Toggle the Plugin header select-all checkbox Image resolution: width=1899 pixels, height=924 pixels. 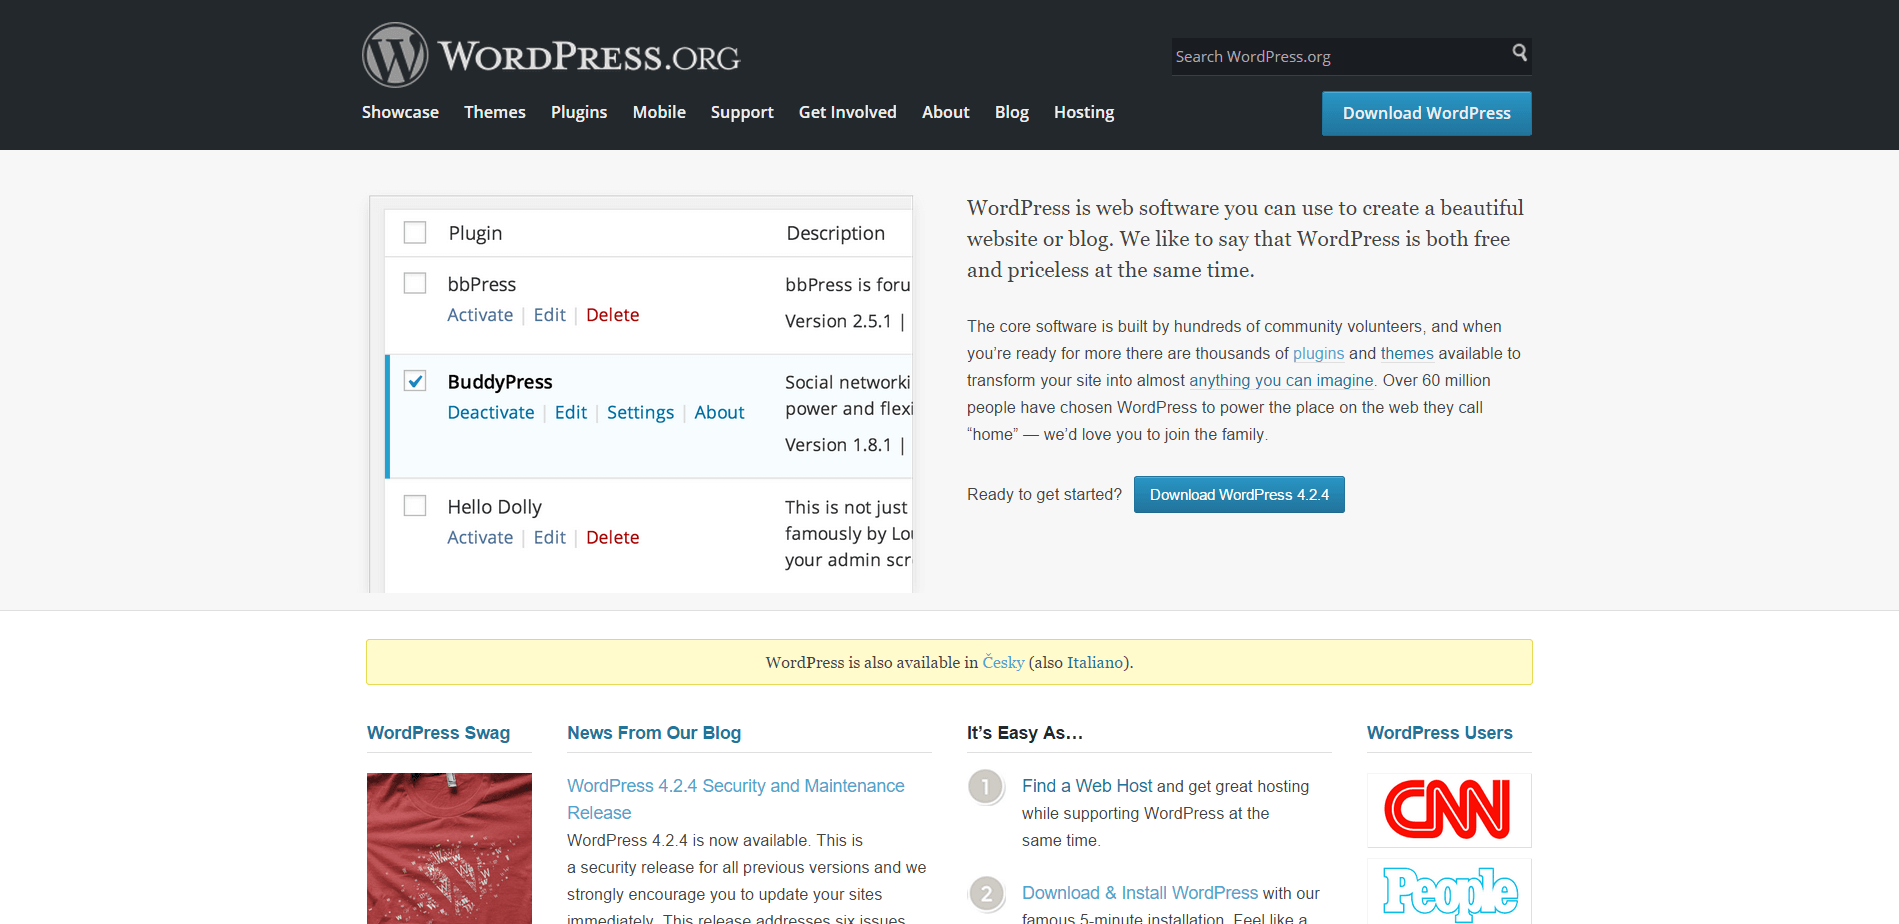point(415,232)
